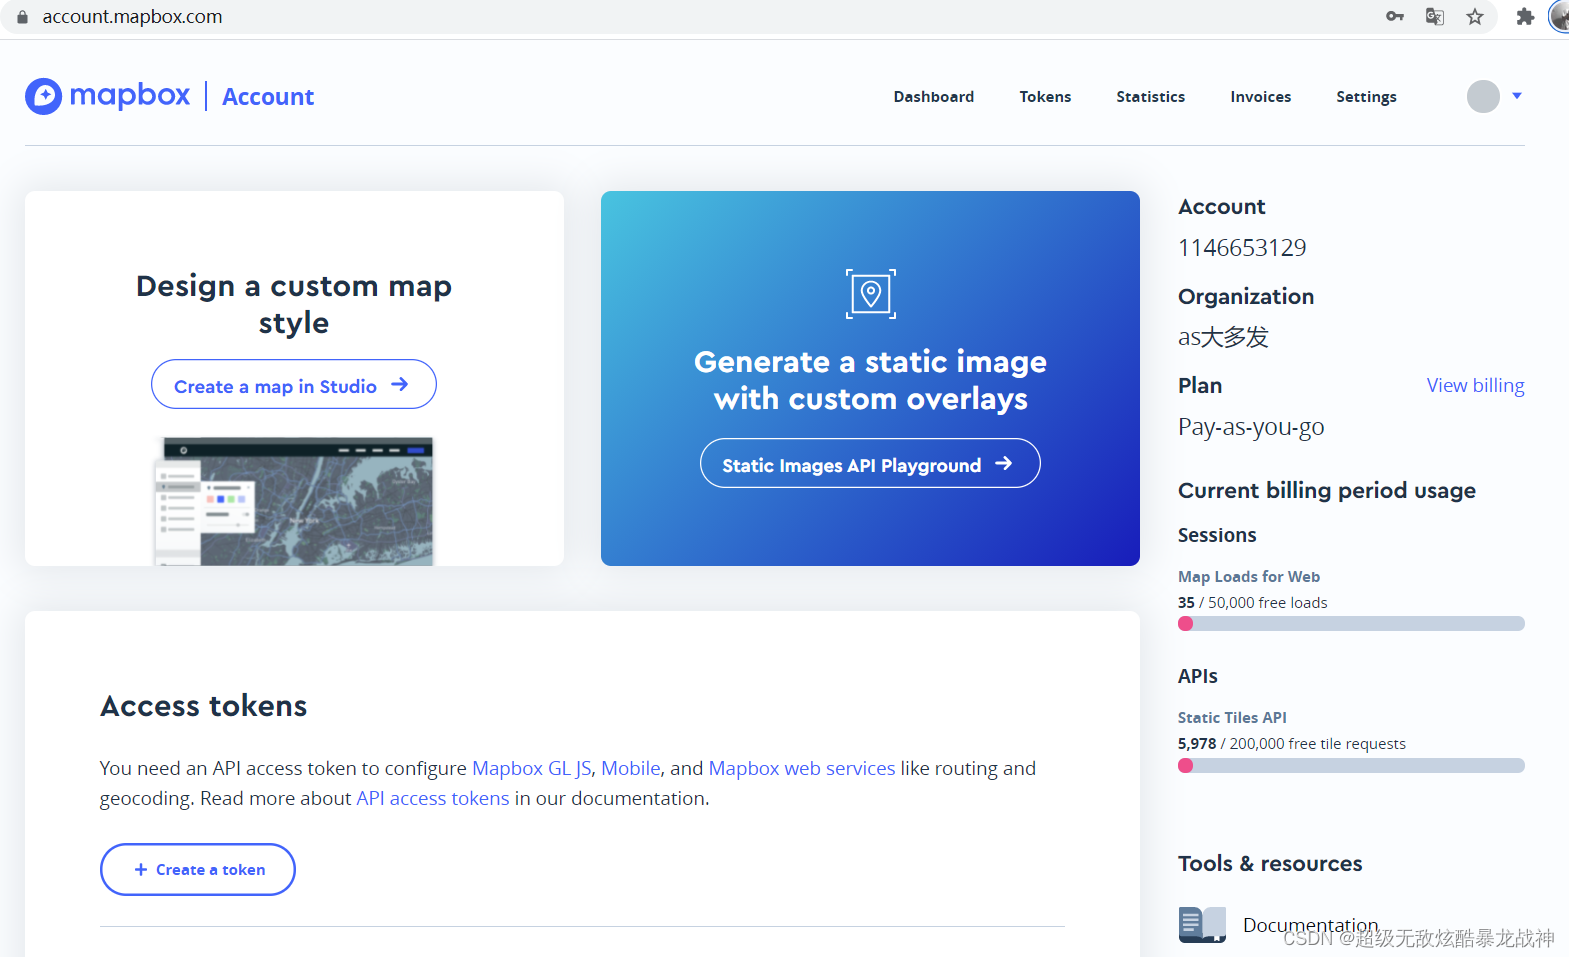Open the Documentation book icon

(1202, 924)
